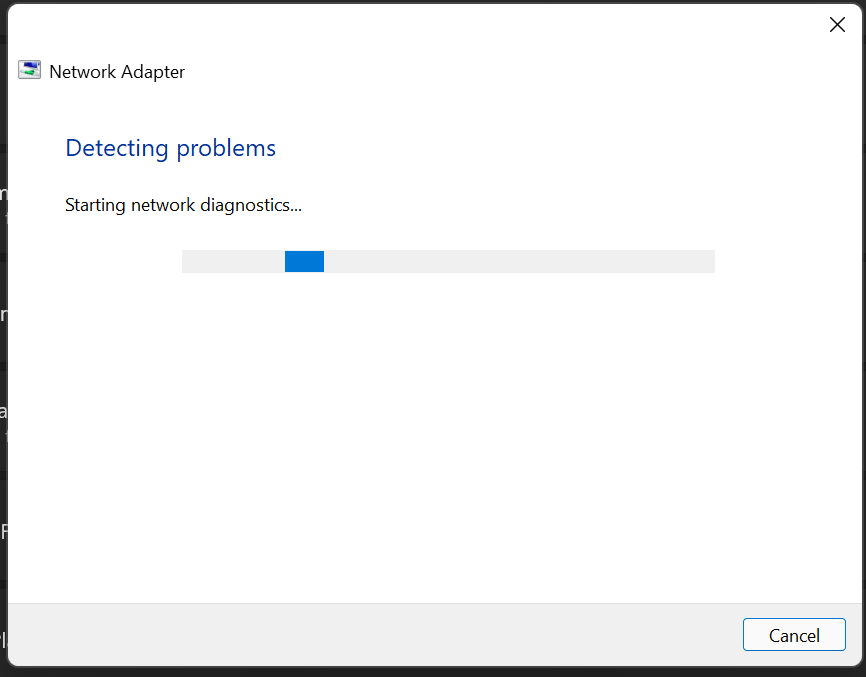
Task: Click the Network Adapter troubleshooter icon
Action: (29, 71)
